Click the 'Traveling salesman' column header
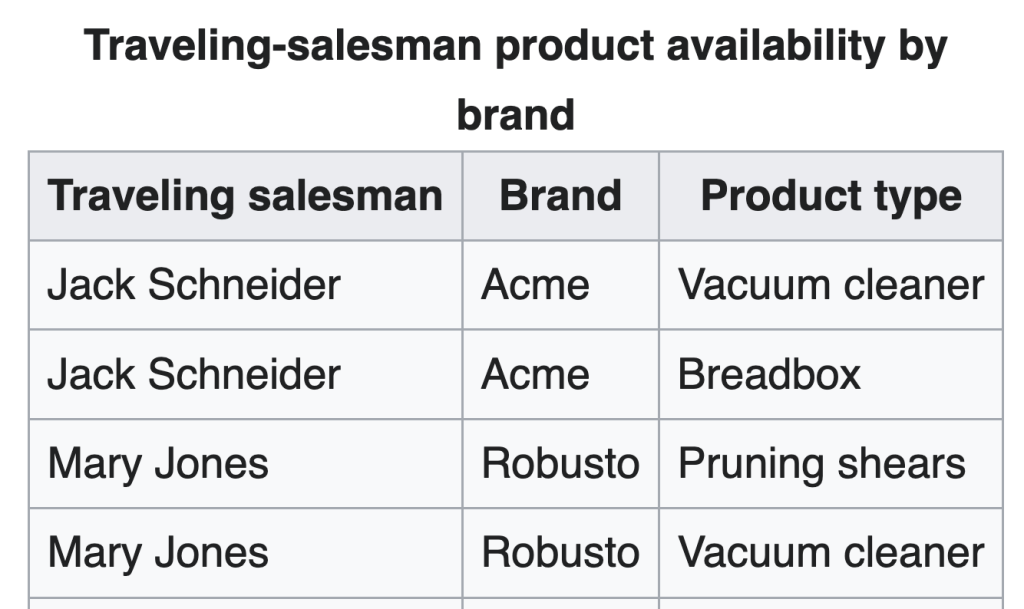 click(245, 196)
